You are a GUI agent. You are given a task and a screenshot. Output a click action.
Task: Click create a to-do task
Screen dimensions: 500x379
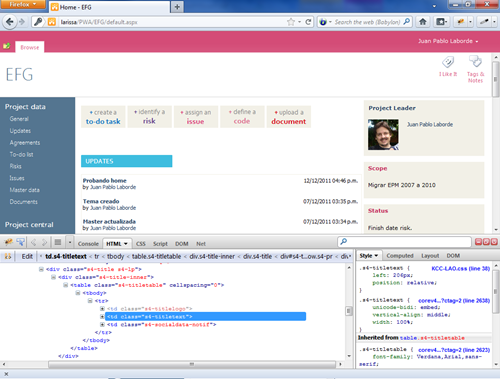coord(103,117)
